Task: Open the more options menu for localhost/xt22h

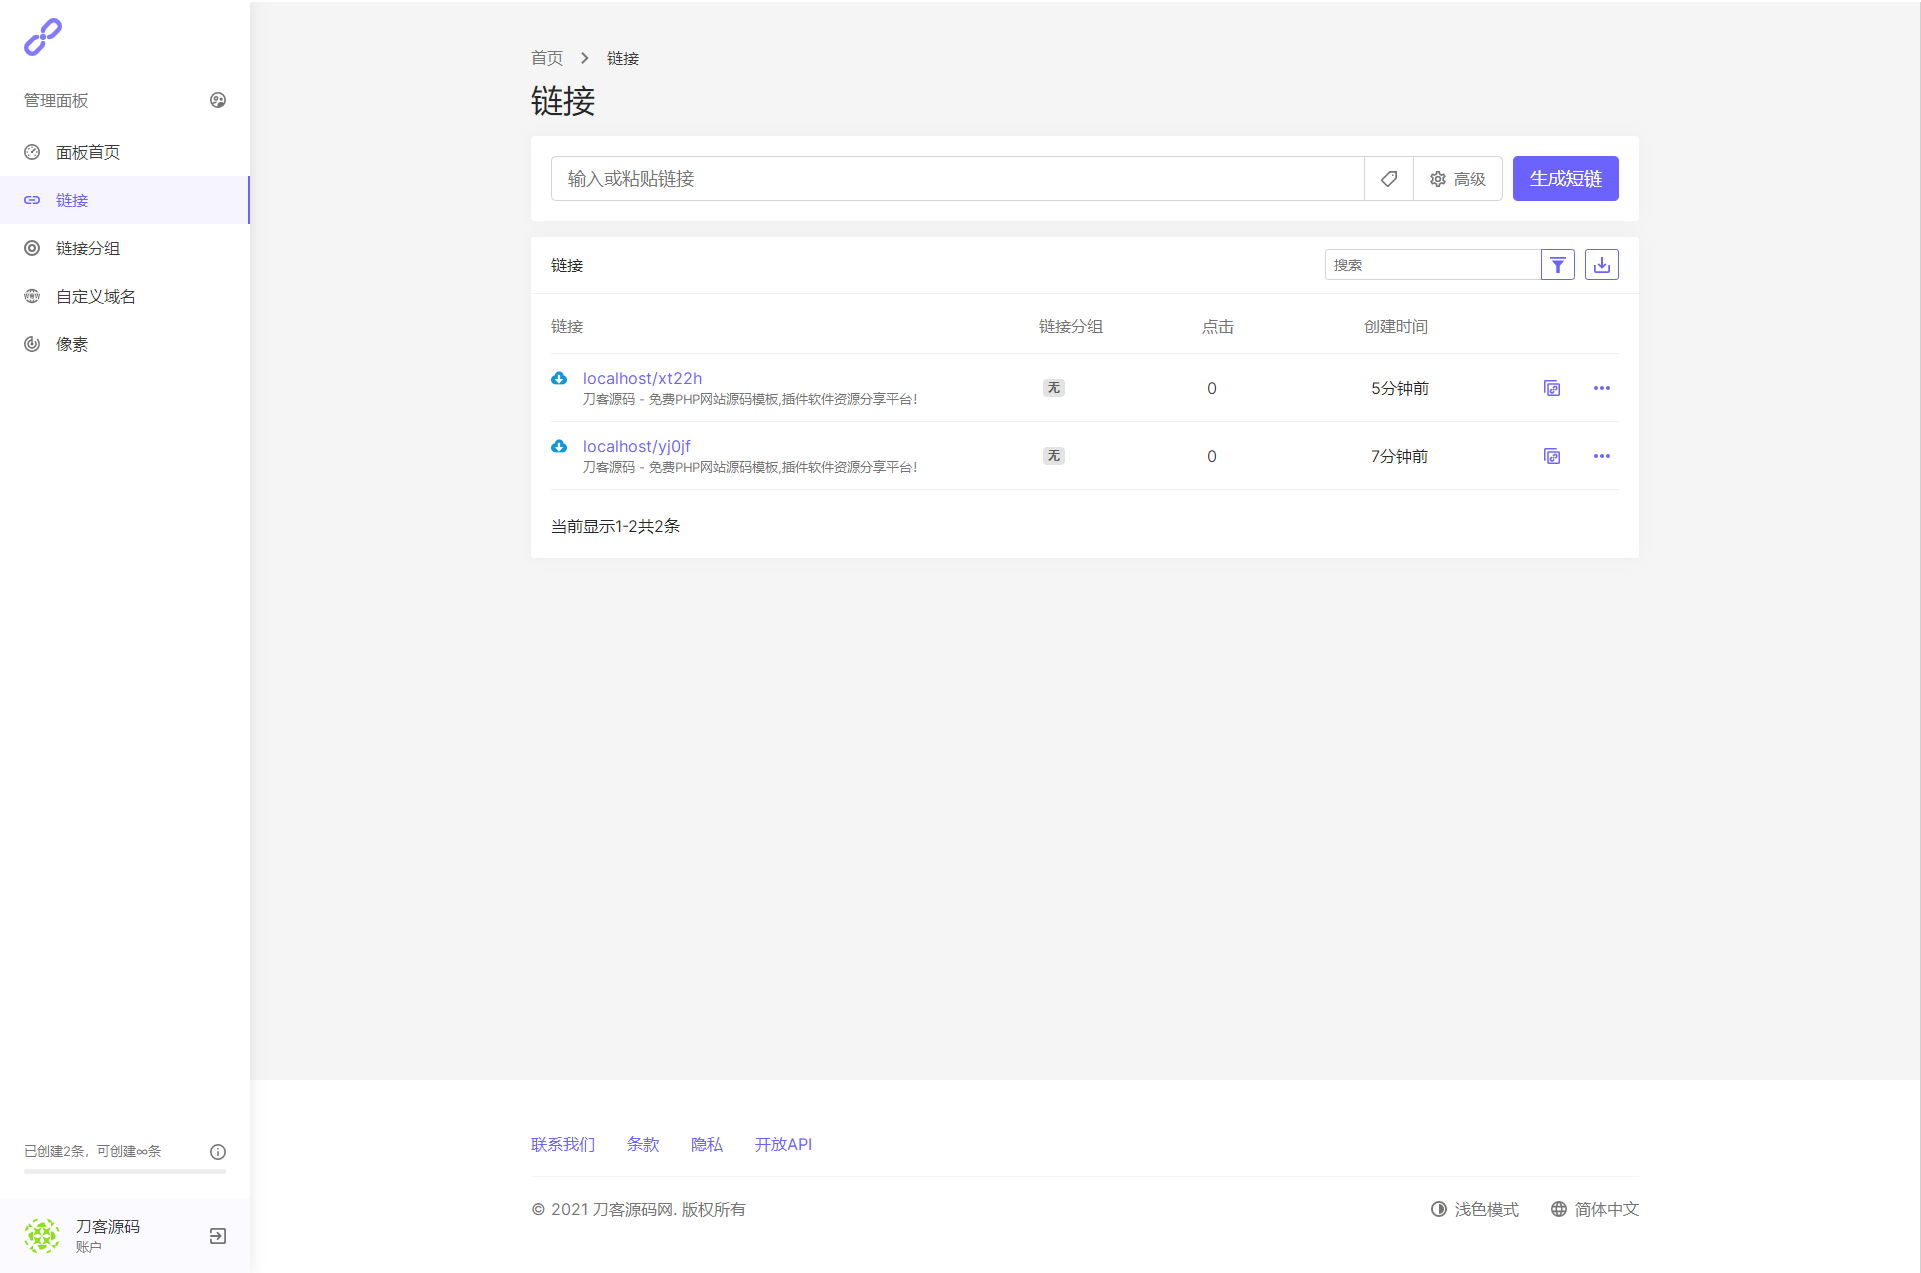Action: click(x=1601, y=388)
